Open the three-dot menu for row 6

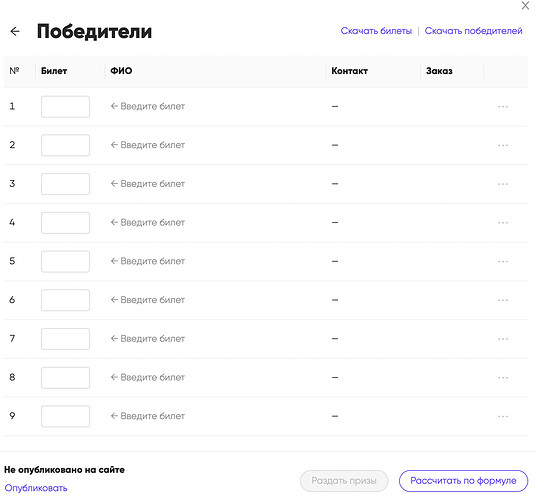click(503, 300)
